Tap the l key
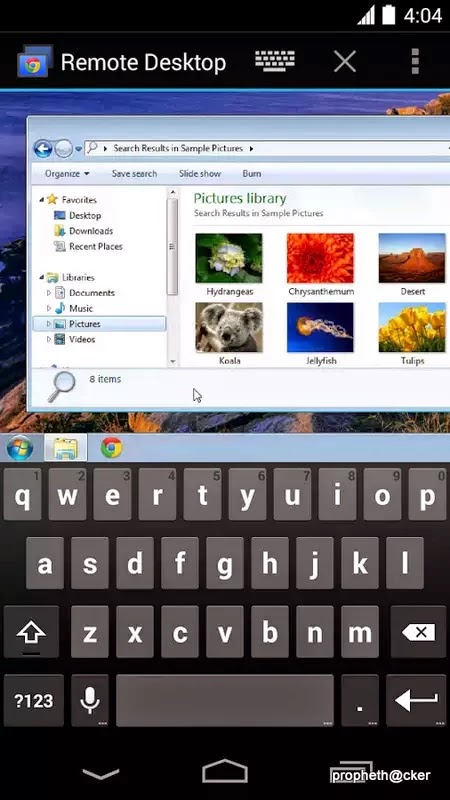Screen dimensions: 450x800 click(x=405, y=563)
